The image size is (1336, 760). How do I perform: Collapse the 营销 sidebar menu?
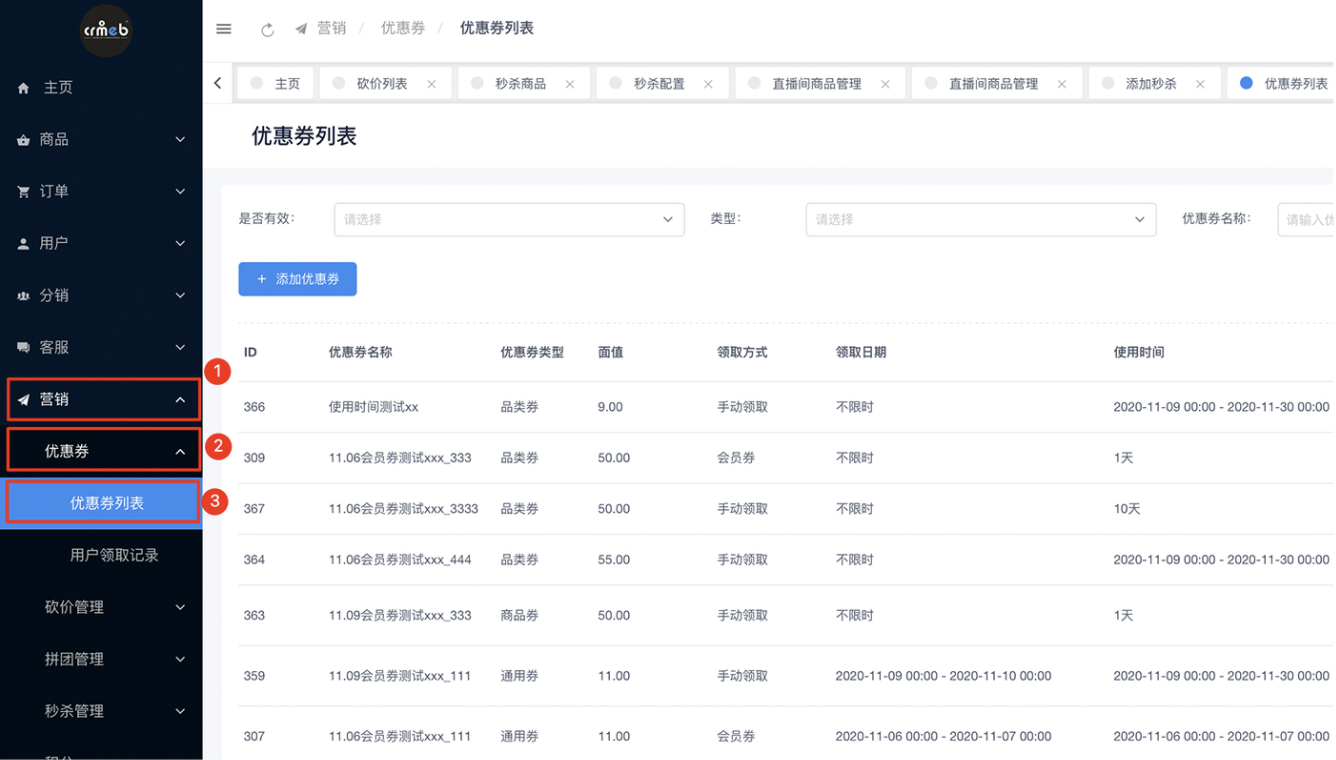point(101,400)
